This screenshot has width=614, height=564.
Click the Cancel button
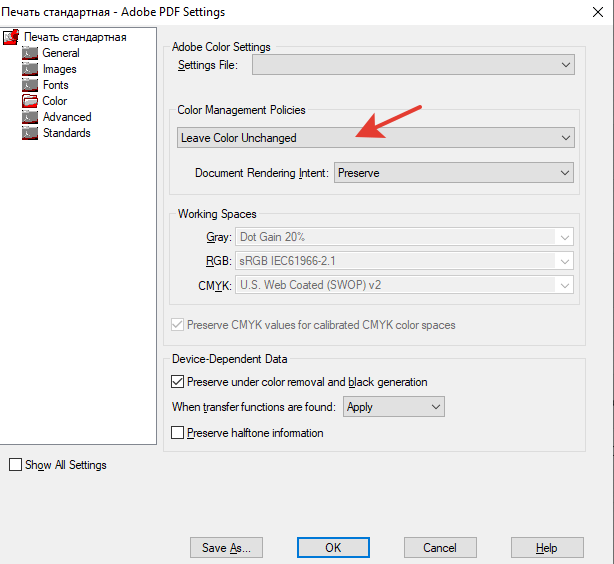point(440,548)
